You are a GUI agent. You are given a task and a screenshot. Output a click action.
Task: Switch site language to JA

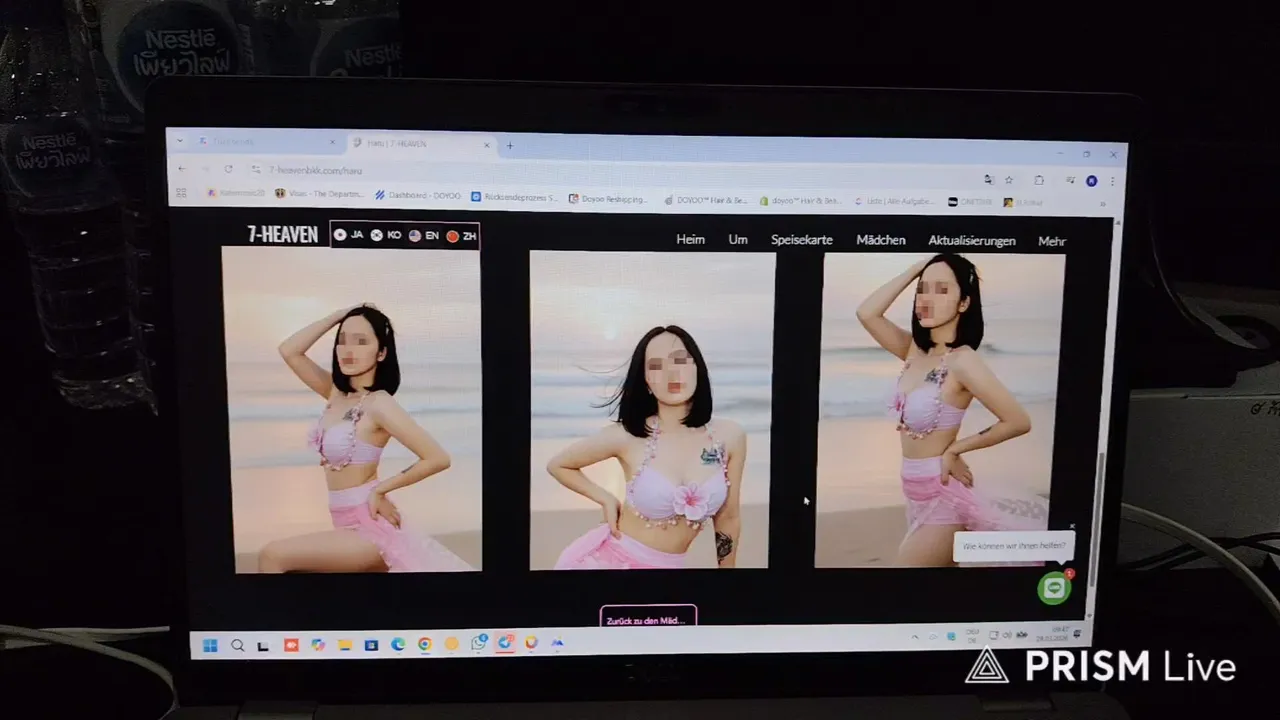(x=349, y=235)
